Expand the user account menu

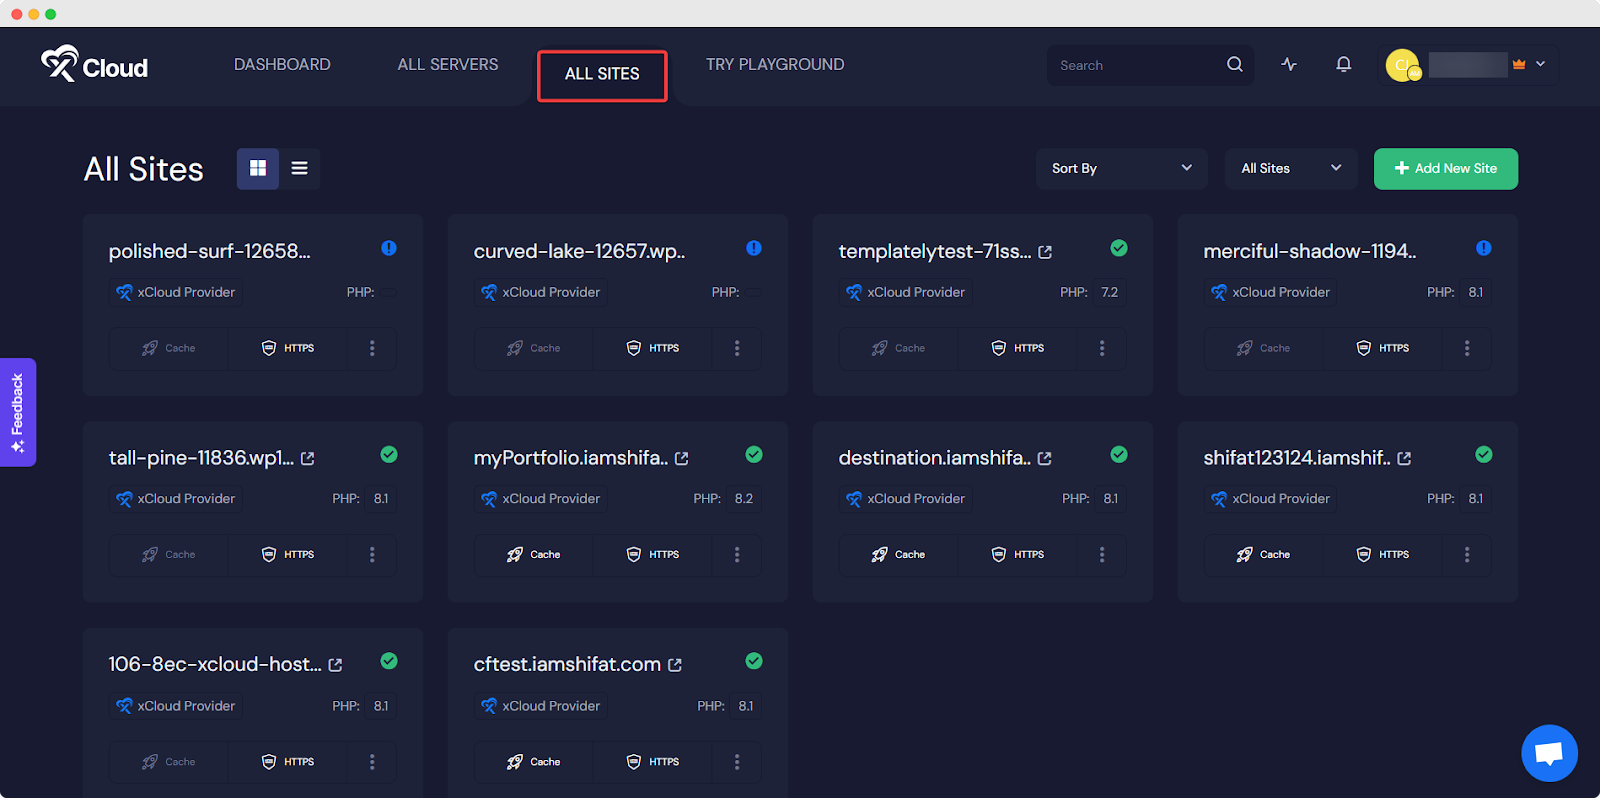coord(1540,64)
